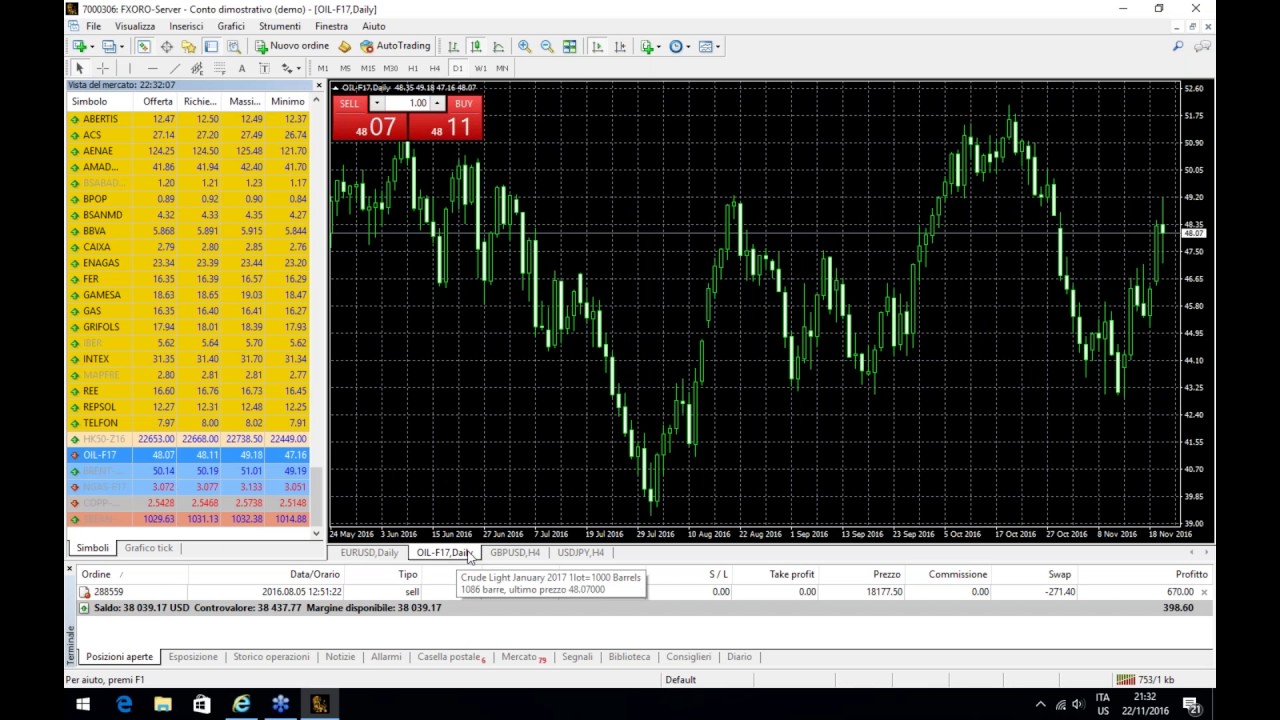
Task: Toggle the Data Window crosshair icon
Action: [x=166, y=46]
